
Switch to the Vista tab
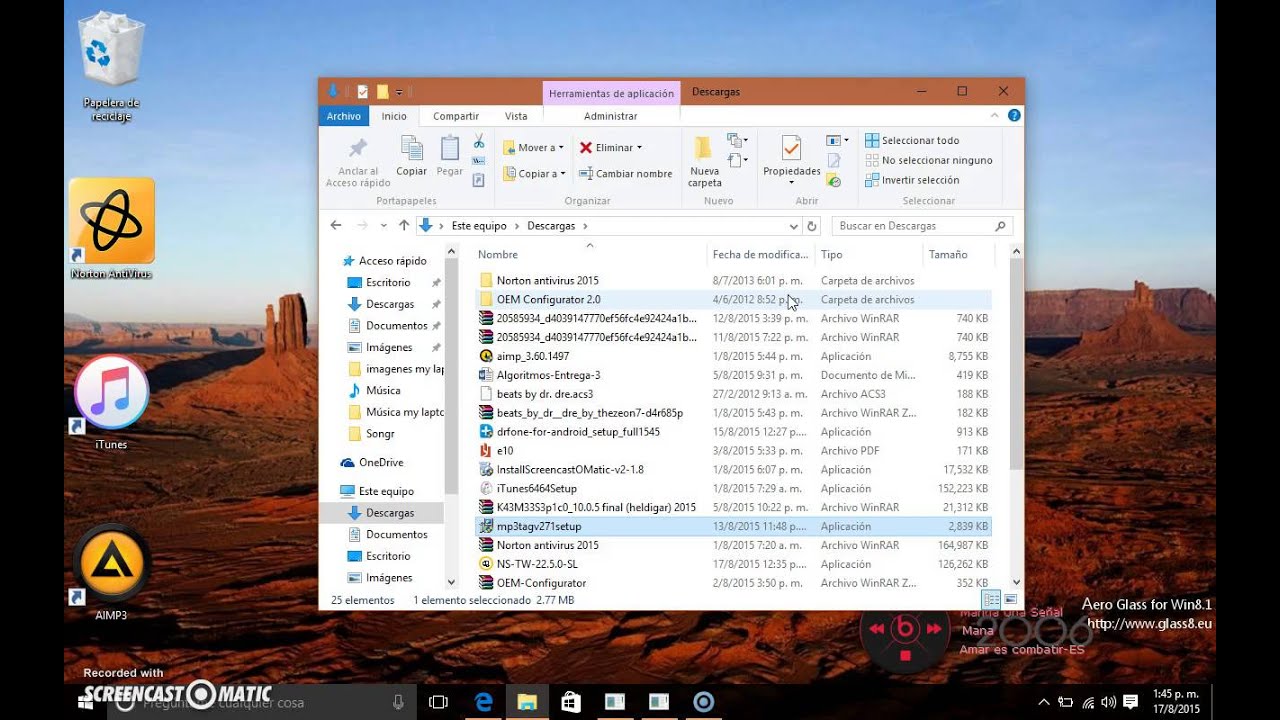point(516,116)
